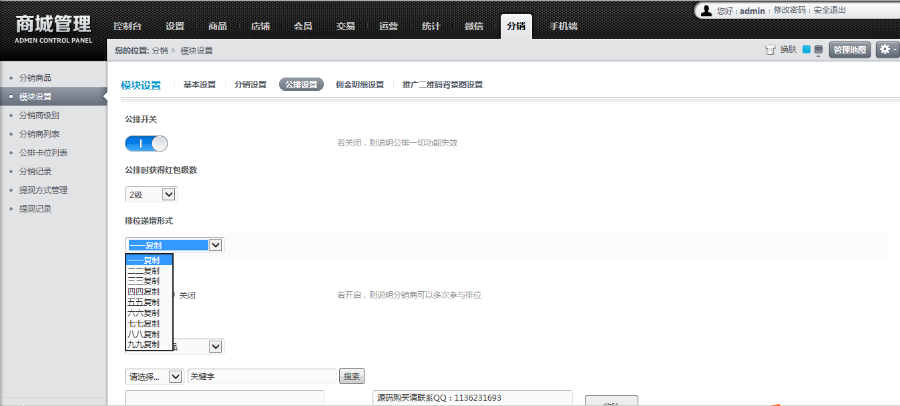900x406 pixels.
Task: Open the 微信 top menu
Action: [x=474, y=26]
